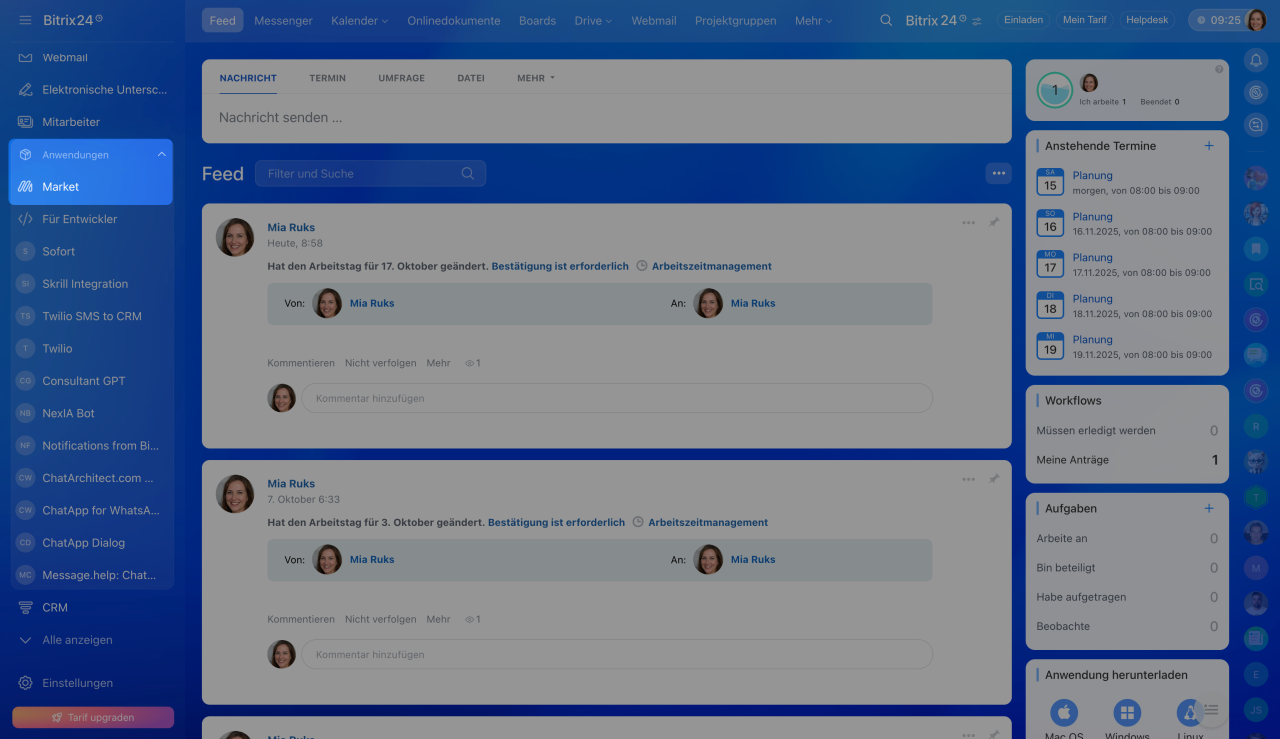Viewport: 1280px width, 739px height.
Task: Open Twilio SMS to CRM in the sidebar
Action: pos(92,316)
